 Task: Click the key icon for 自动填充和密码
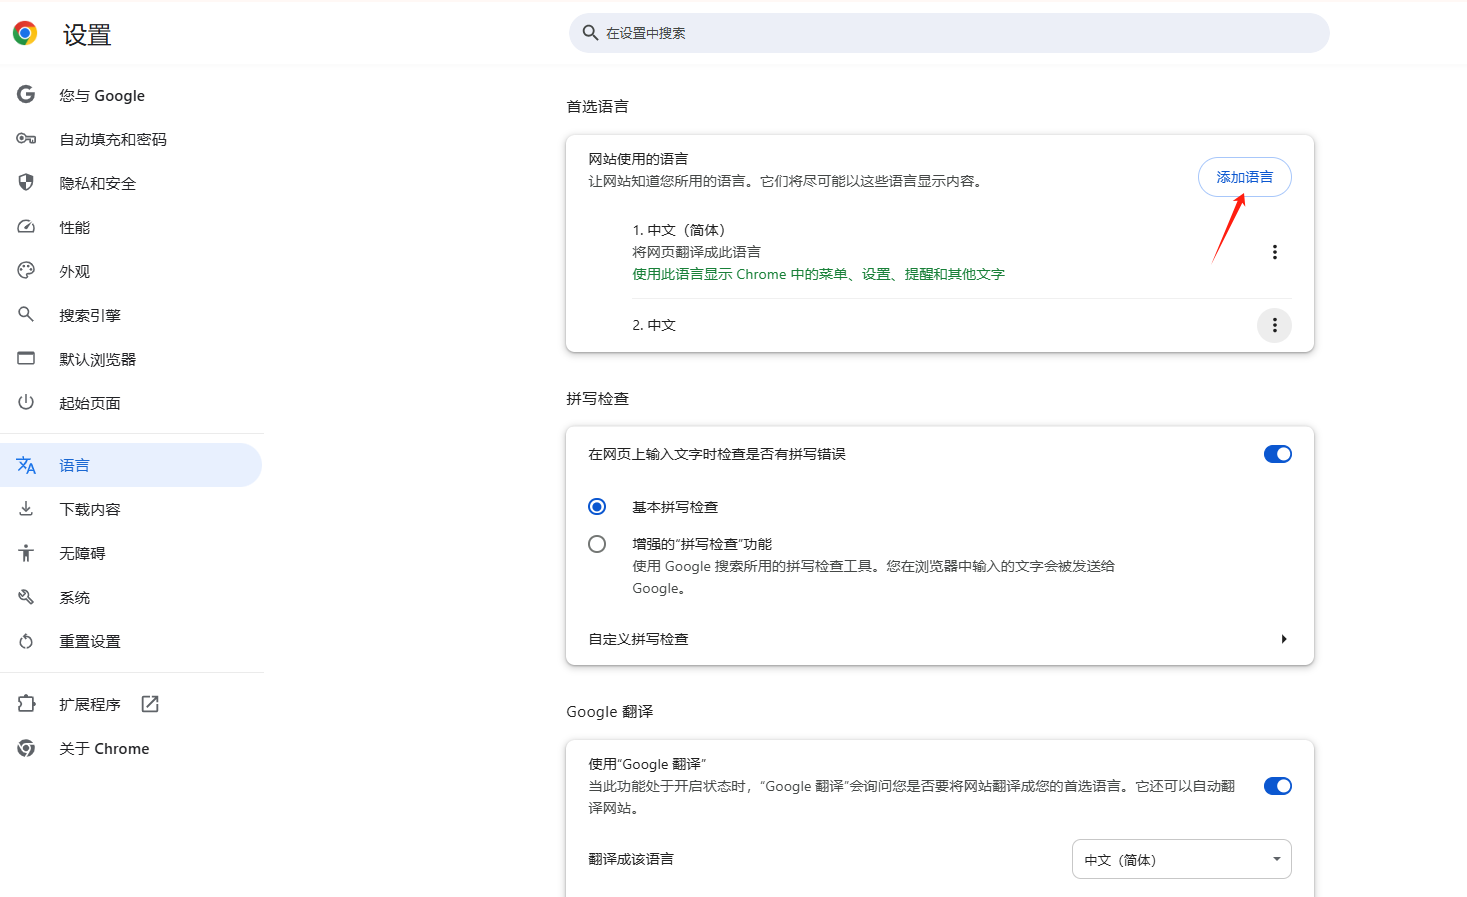tap(26, 138)
